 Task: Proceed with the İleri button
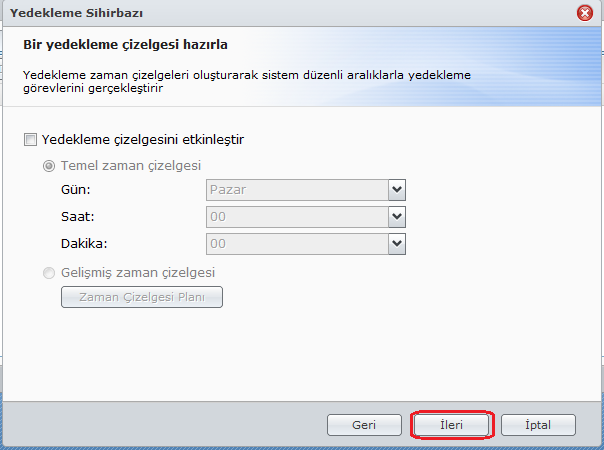[452, 425]
